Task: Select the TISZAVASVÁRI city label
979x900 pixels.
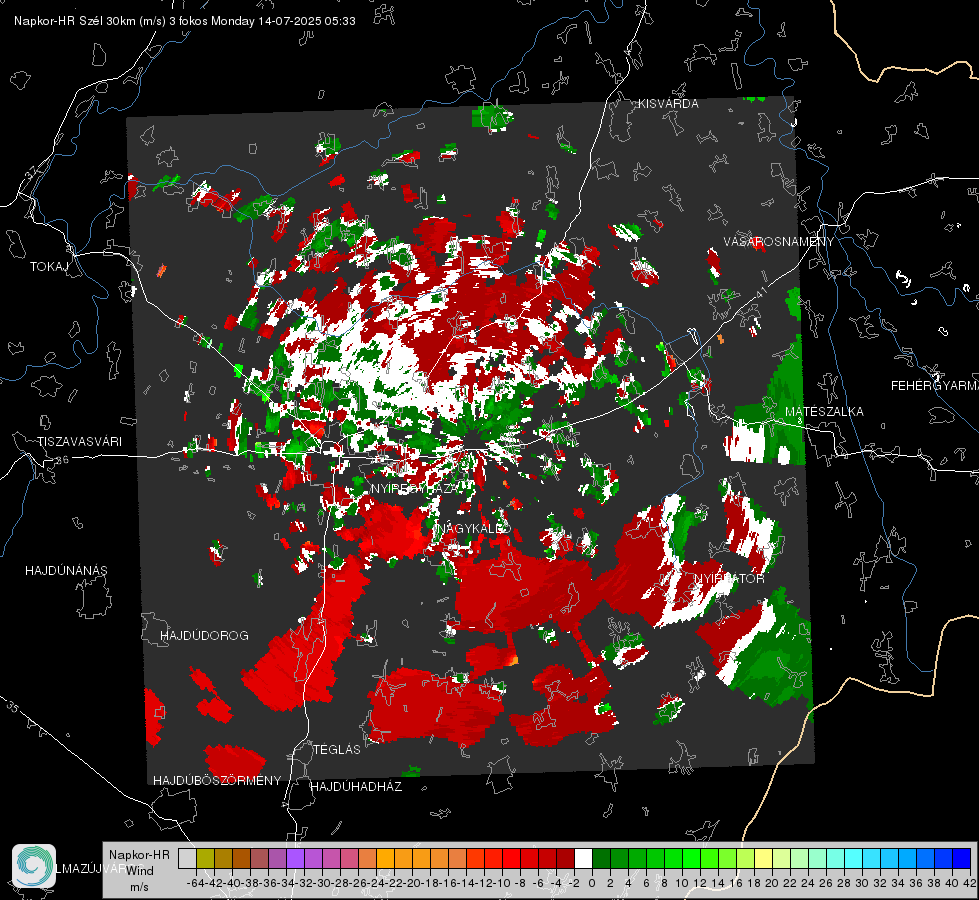Action: 79,442
